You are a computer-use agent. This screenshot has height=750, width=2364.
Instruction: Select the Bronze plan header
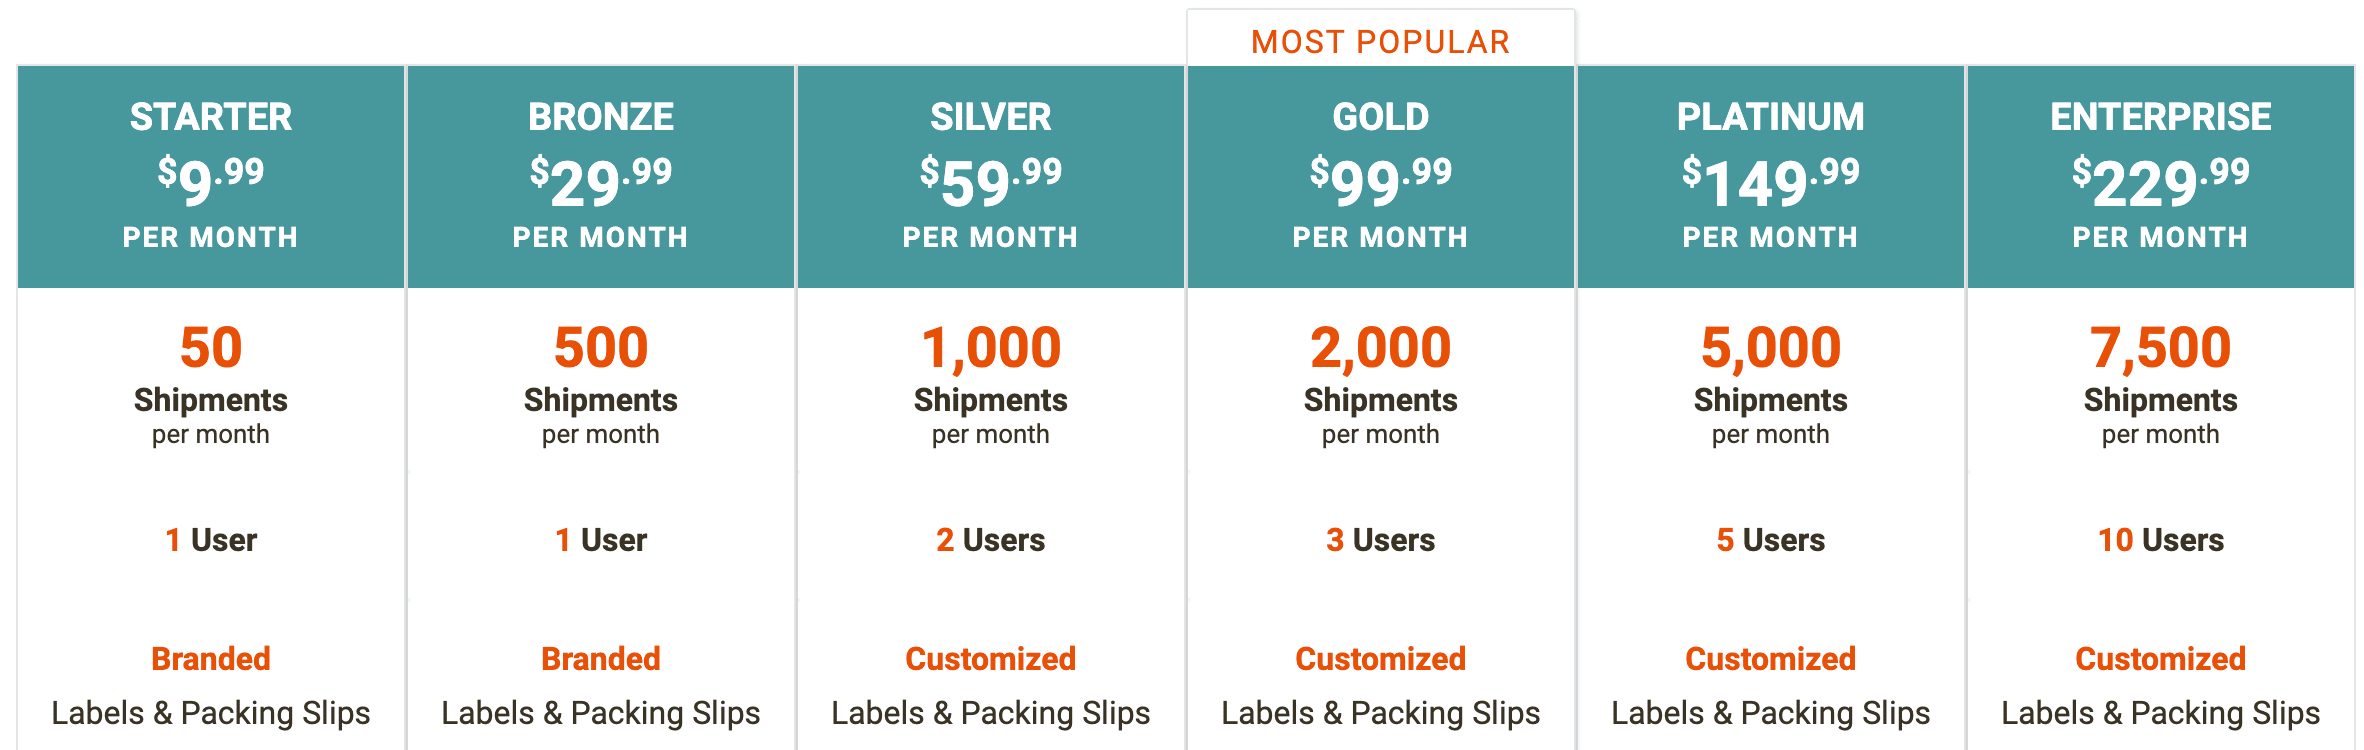[601, 177]
